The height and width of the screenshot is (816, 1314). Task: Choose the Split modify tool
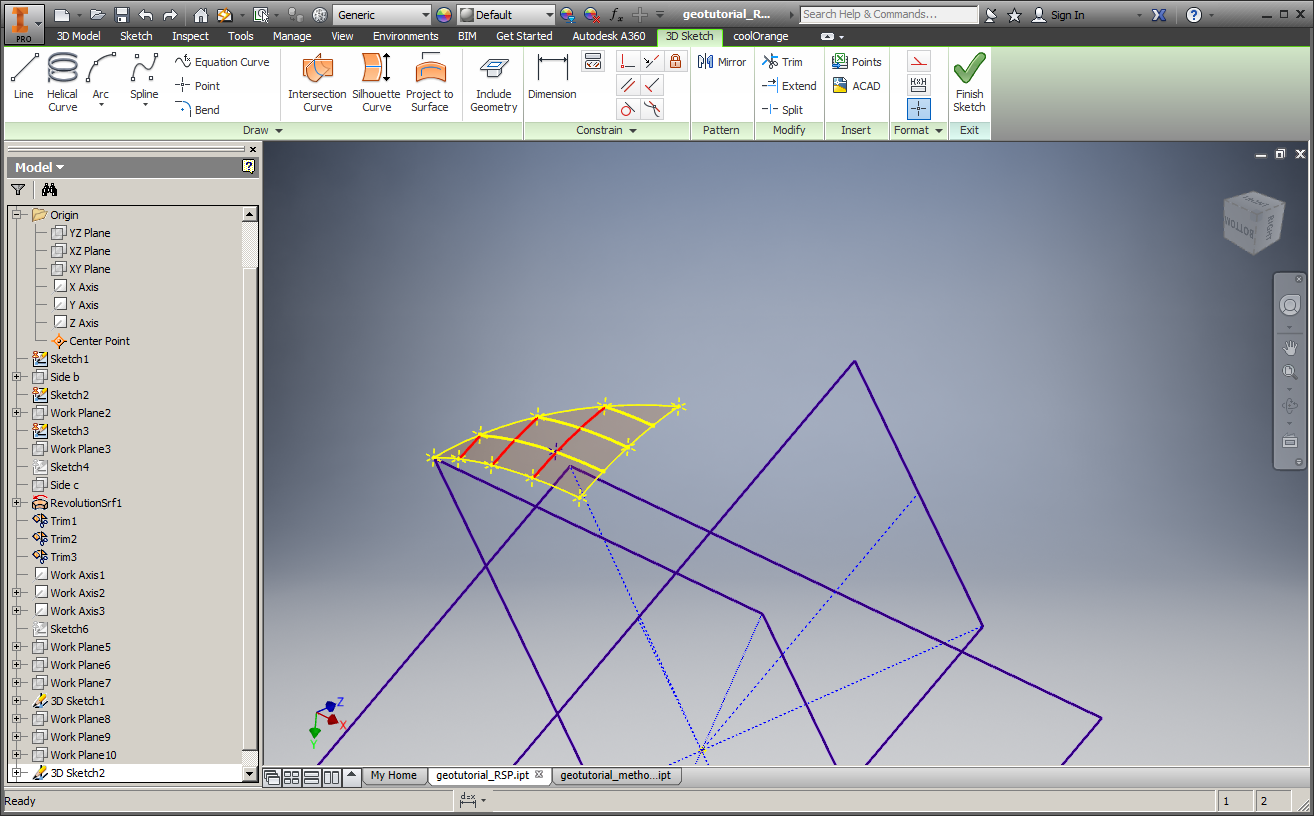pos(782,110)
